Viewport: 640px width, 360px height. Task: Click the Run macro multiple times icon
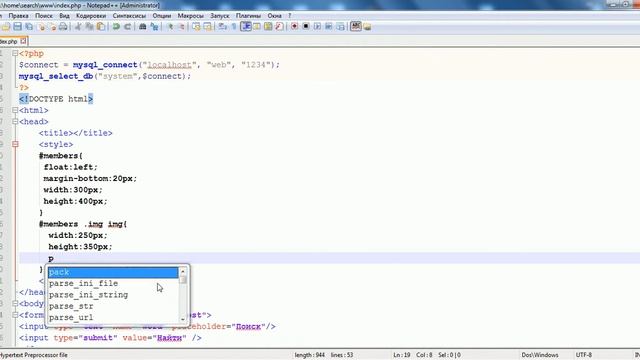coord(329,27)
